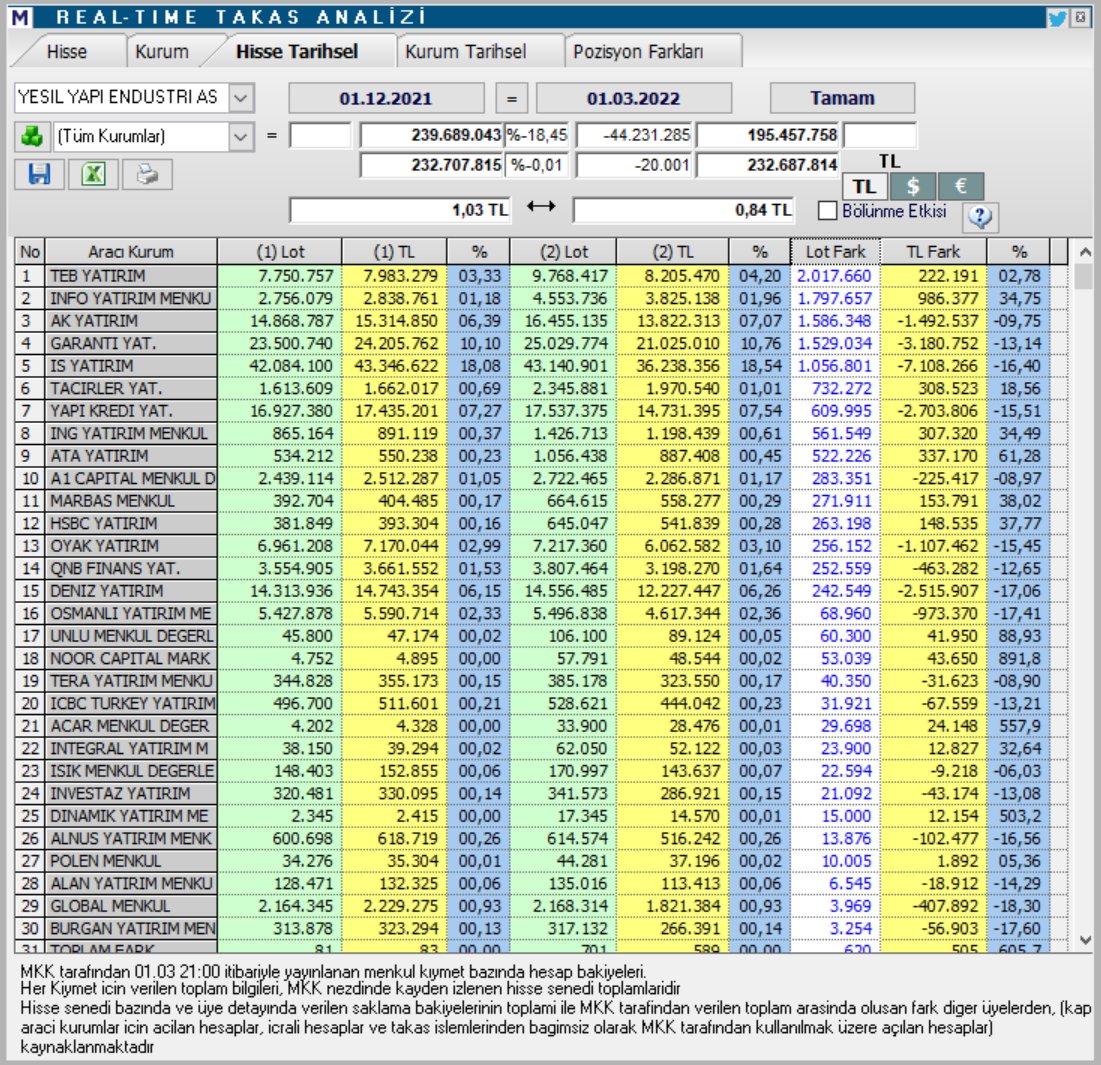The image size is (1101, 1065).
Task: Open the Hisse tab
Action: click(67, 52)
